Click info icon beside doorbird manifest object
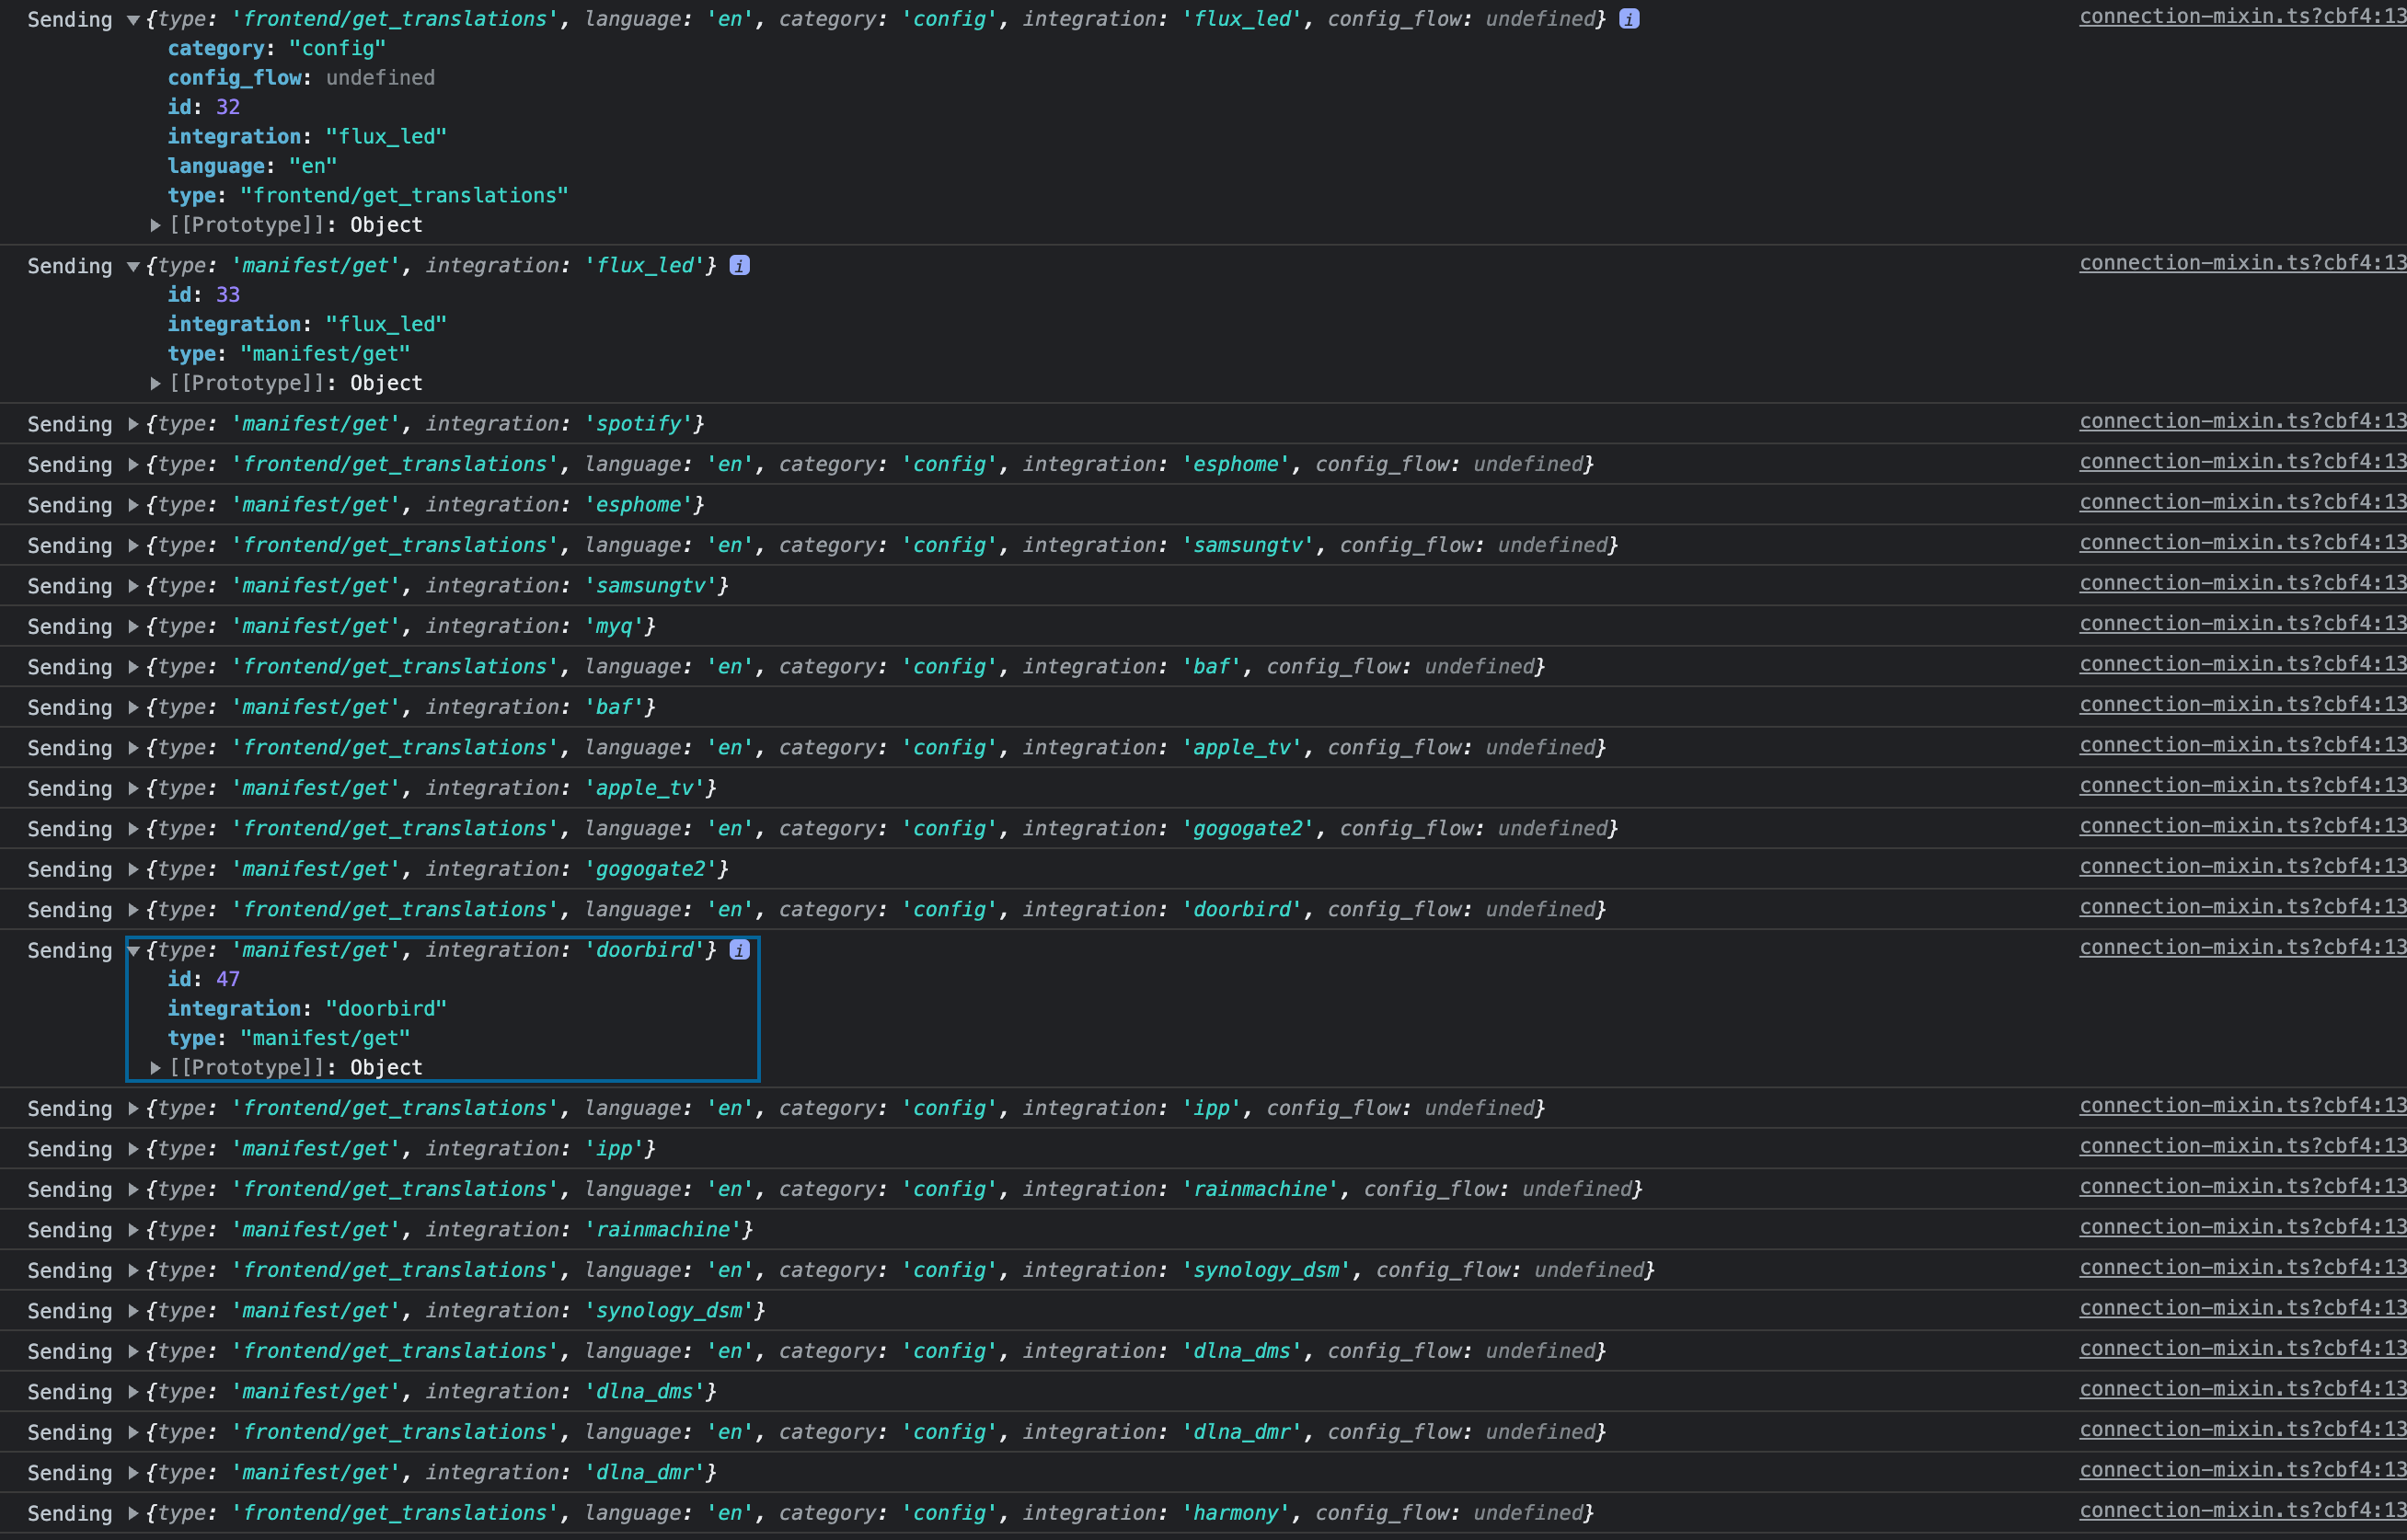 (739, 950)
